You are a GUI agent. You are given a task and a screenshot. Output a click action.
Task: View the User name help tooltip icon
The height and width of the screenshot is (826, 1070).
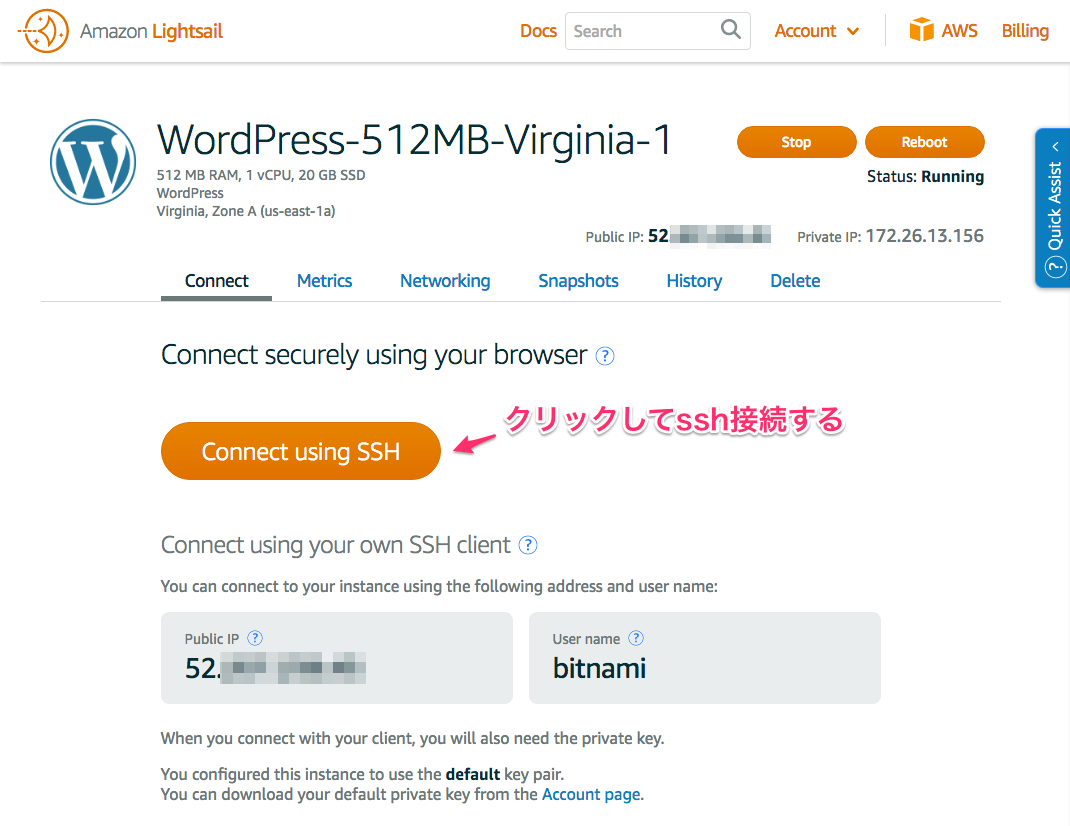[x=638, y=638]
